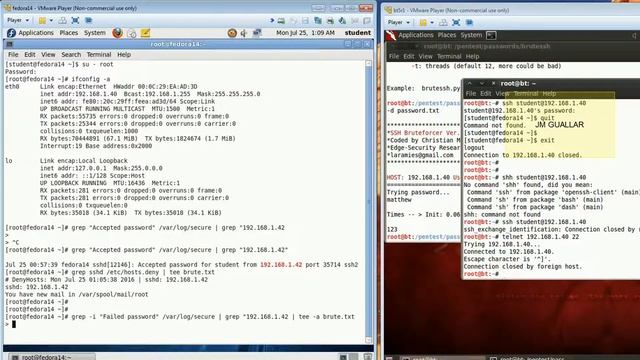
Task: Enter full screen in fedora14 VMware toolbar
Action: [x=75, y=20]
